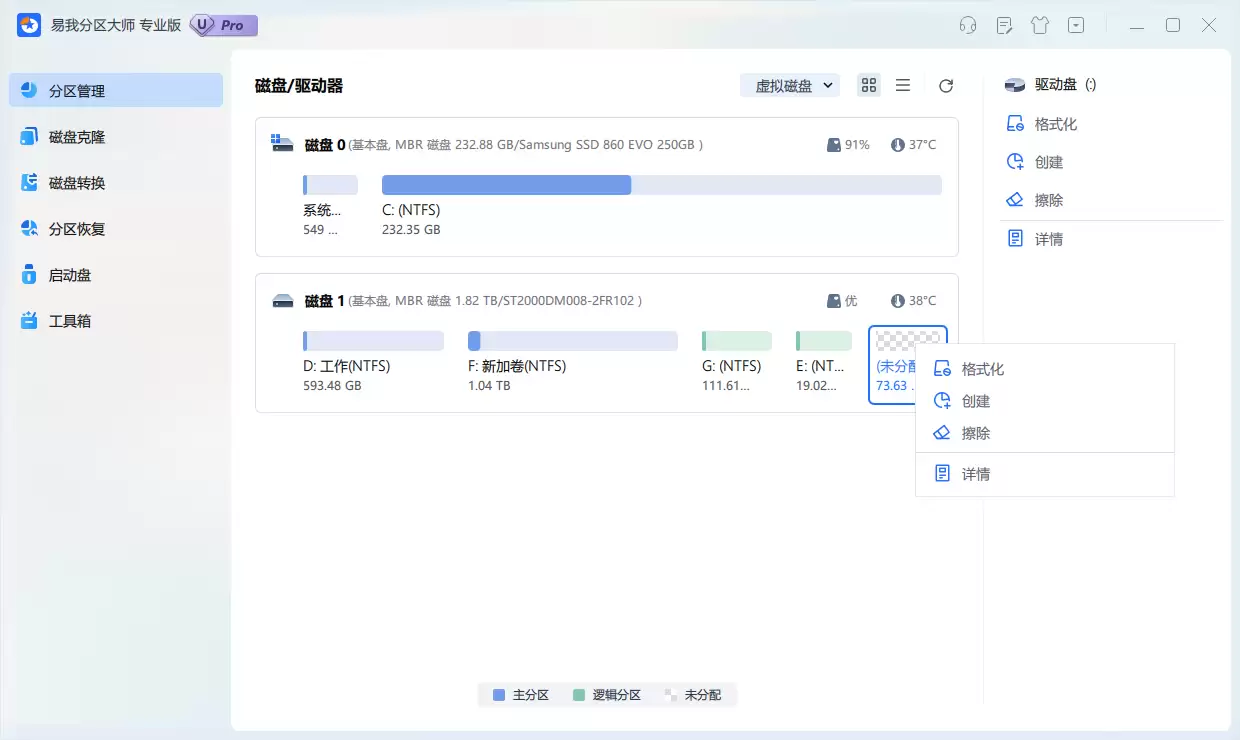Select 详情 in the context menu

977,473
